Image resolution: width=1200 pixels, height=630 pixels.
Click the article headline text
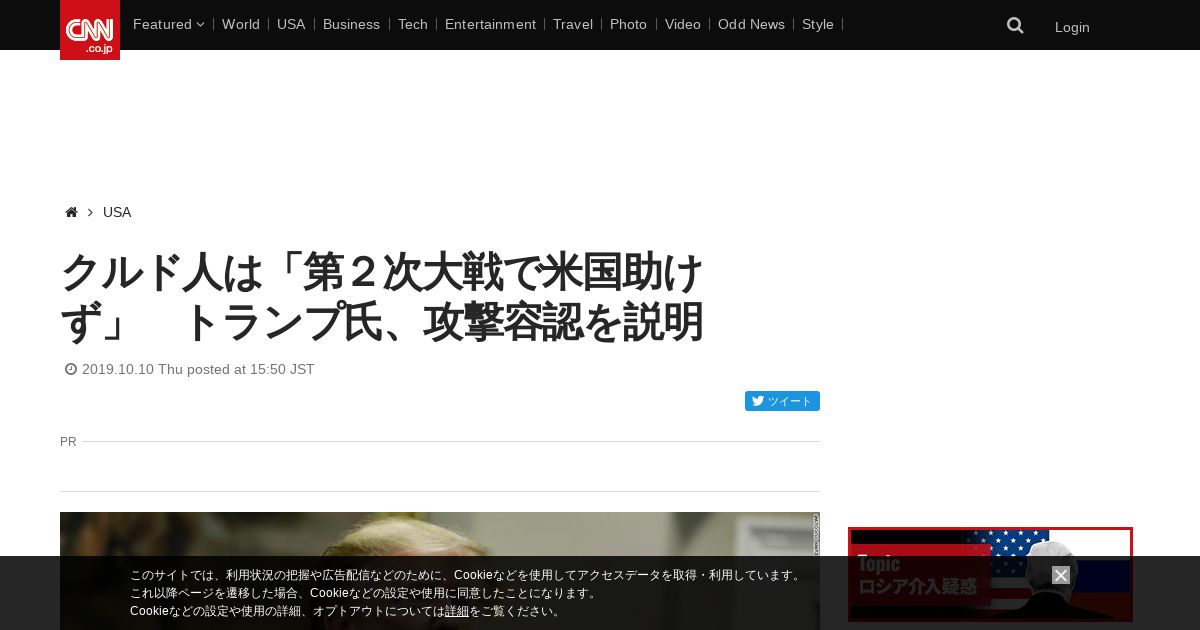pyautogui.click(x=383, y=297)
